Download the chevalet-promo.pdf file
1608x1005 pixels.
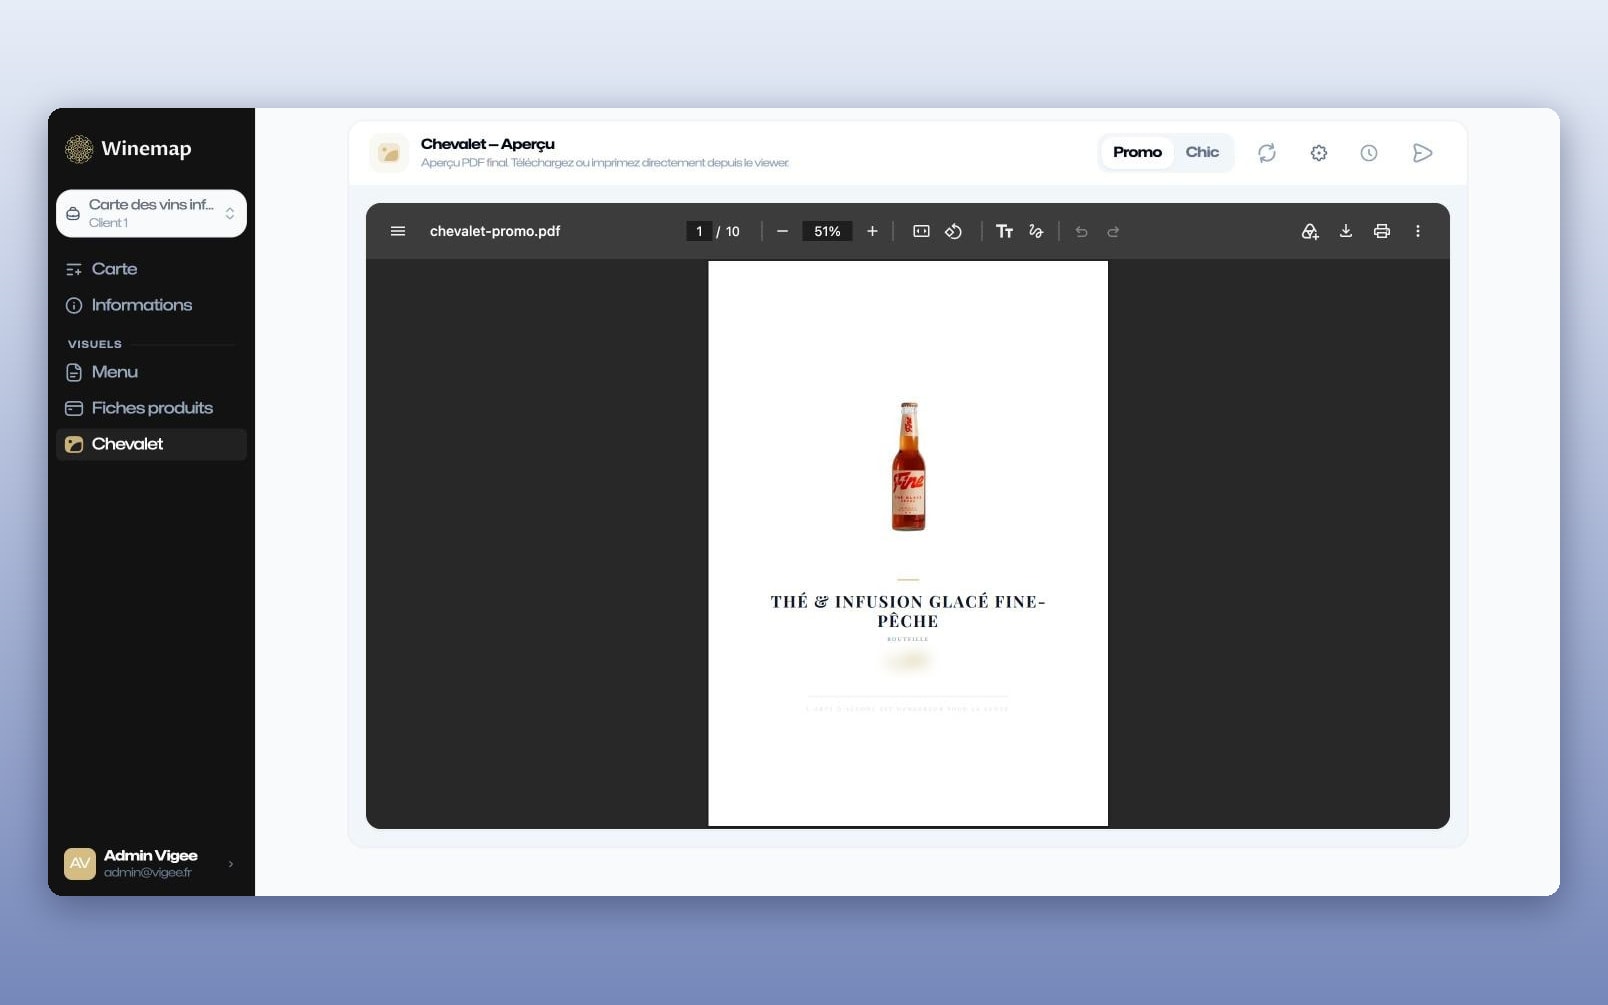click(1346, 231)
